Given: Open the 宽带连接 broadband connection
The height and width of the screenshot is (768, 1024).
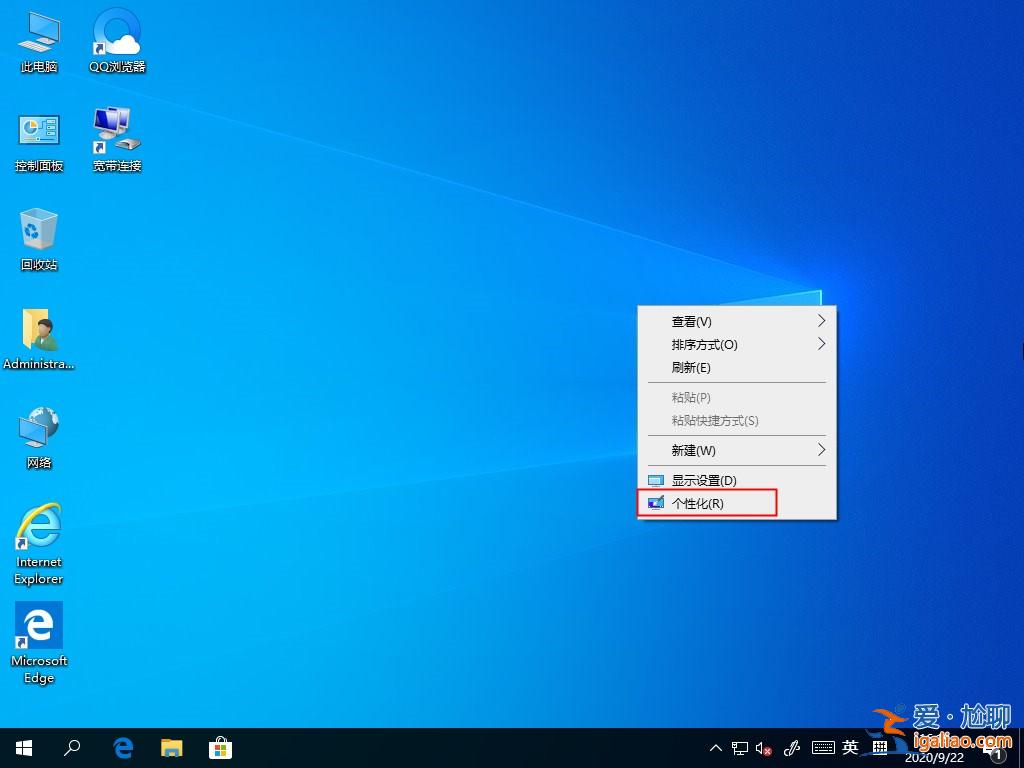Looking at the screenshot, I should pyautogui.click(x=115, y=138).
